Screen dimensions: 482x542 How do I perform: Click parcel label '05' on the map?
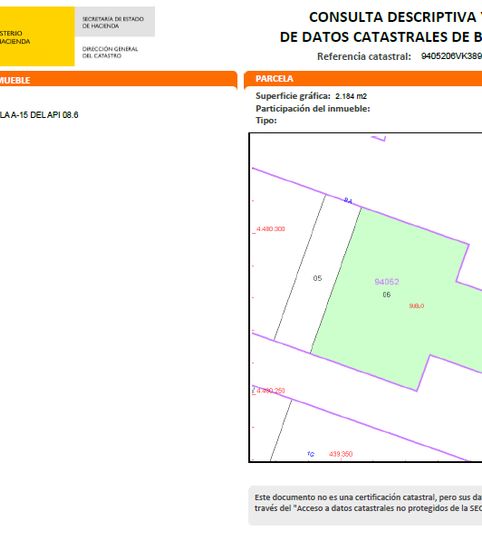tap(317, 278)
